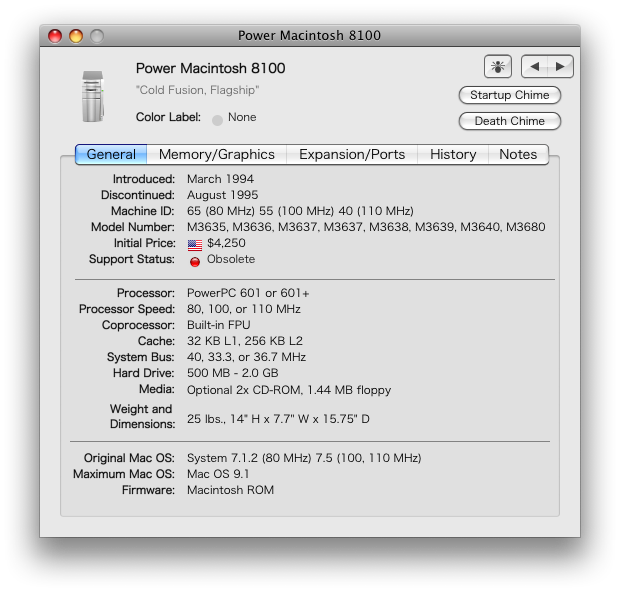Go to next model with right arrow
The image size is (620, 592).
tap(560, 66)
